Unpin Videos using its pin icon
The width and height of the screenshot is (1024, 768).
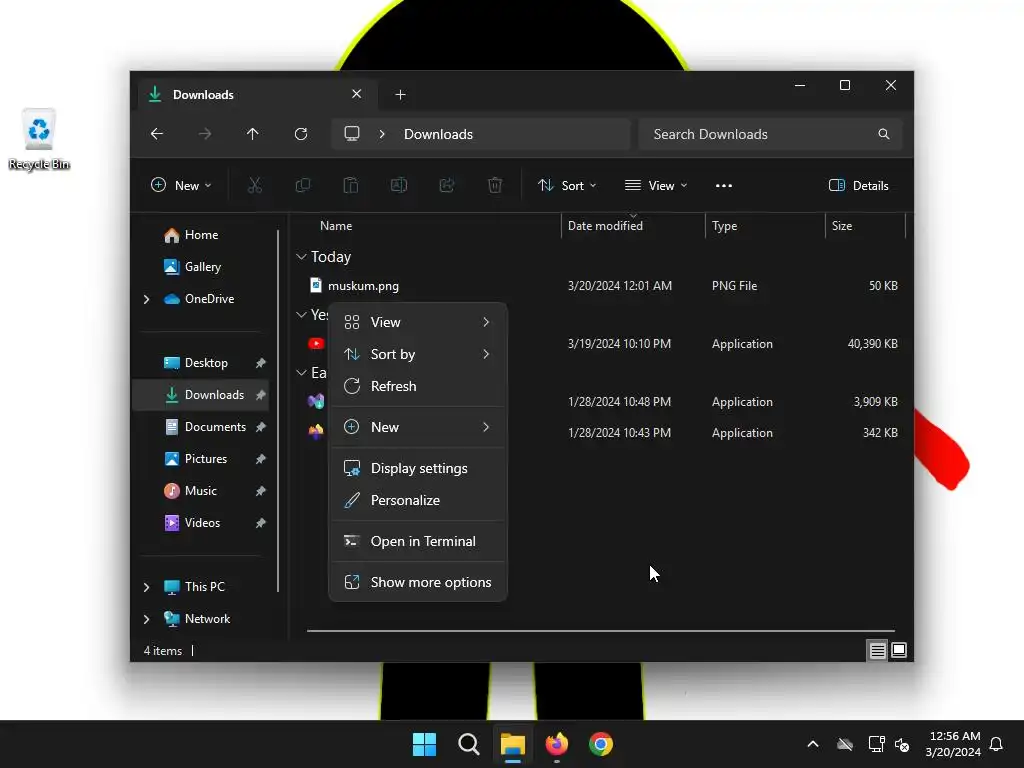261,523
